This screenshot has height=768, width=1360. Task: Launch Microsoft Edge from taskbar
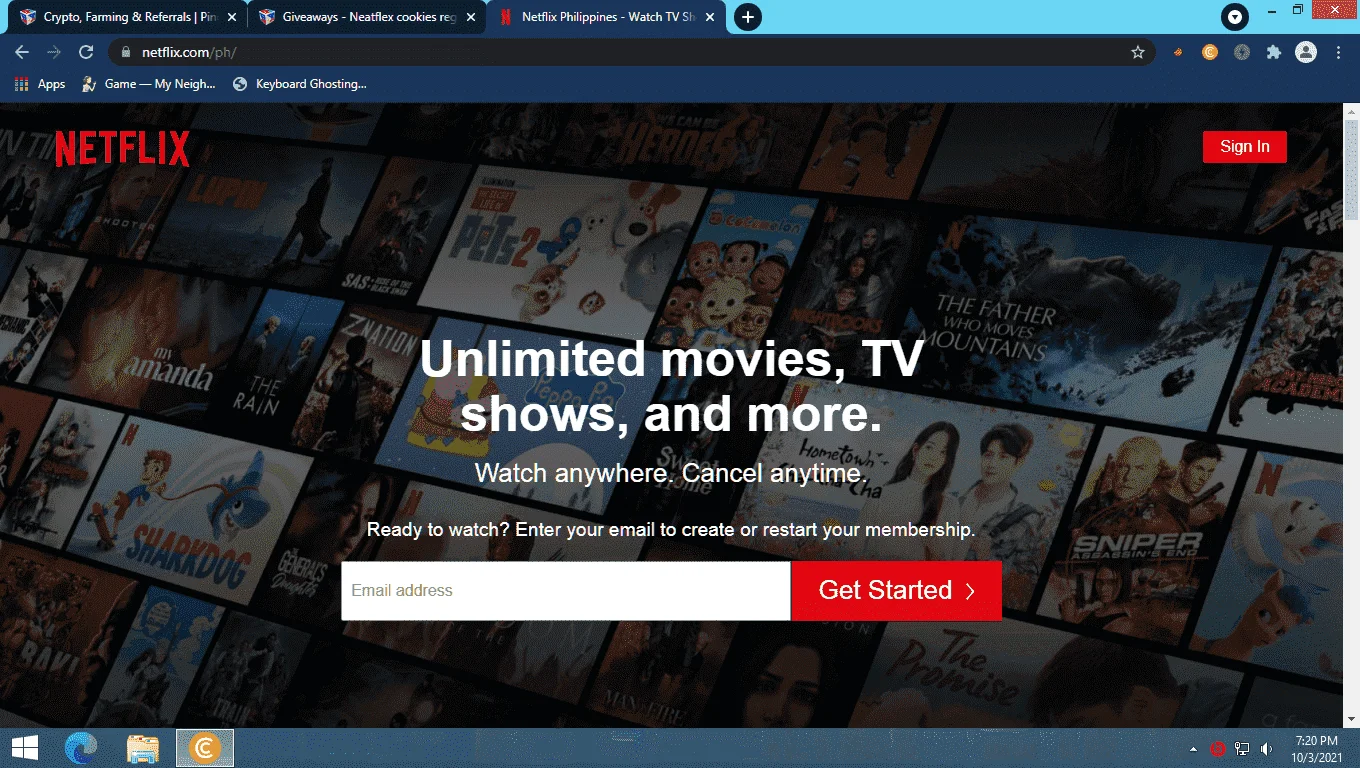82,747
